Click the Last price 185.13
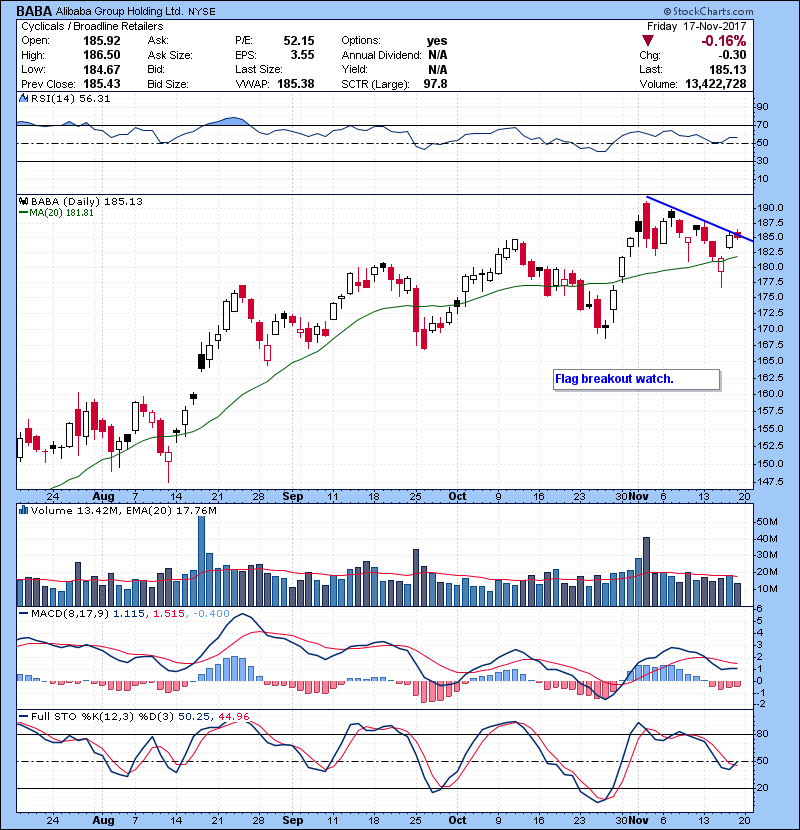The height and width of the screenshot is (830, 800). 727,70
